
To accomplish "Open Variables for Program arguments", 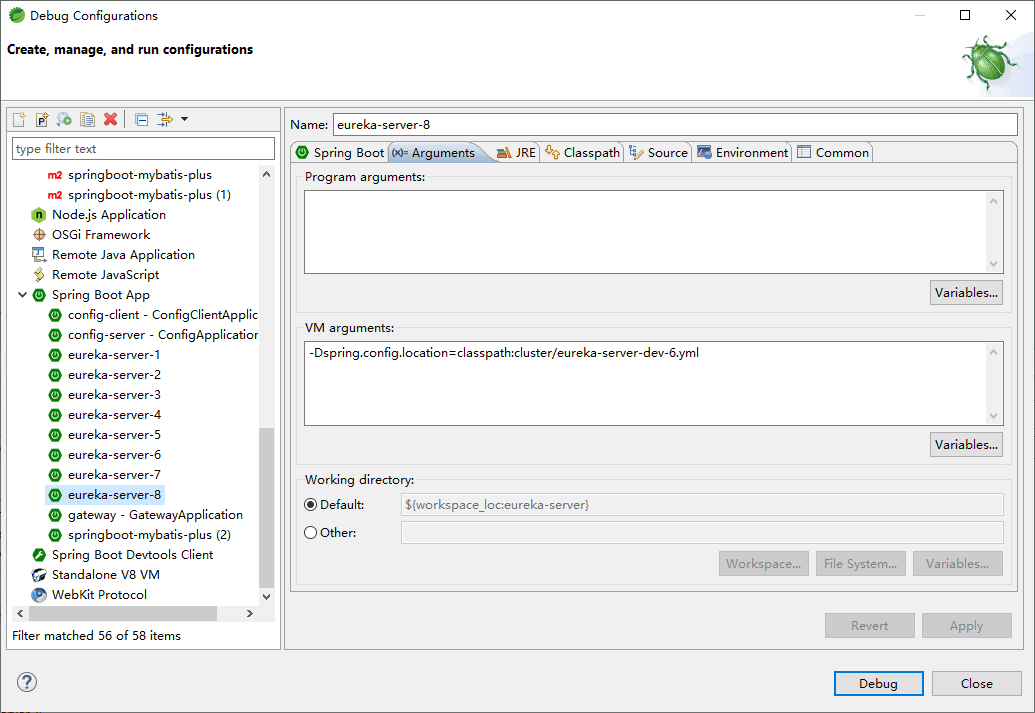I will tap(966, 292).
